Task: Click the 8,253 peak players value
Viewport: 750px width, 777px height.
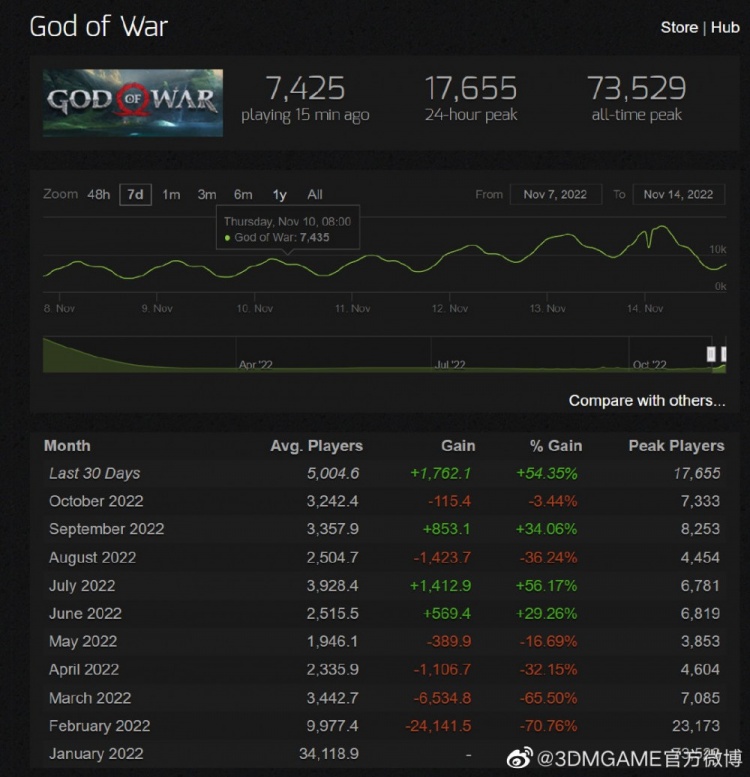Action: [700, 529]
